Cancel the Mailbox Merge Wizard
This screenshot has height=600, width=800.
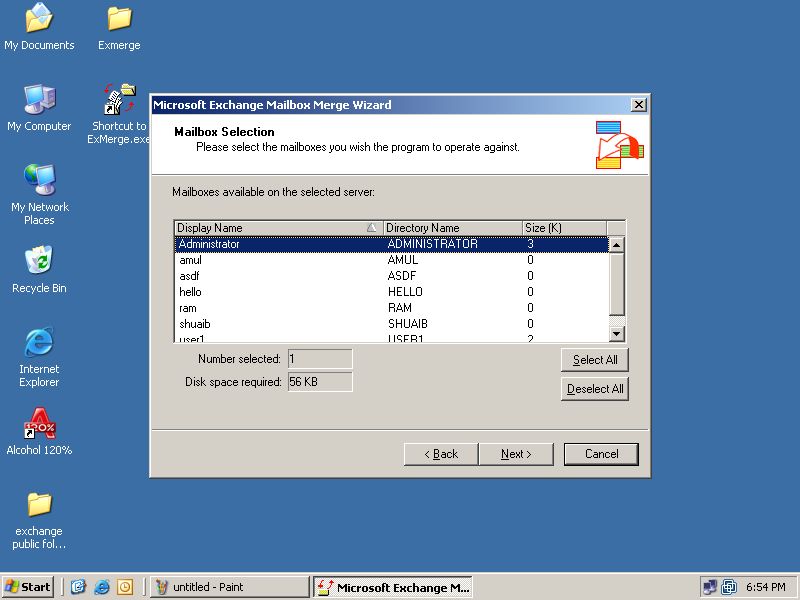pyautogui.click(x=601, y=454)
